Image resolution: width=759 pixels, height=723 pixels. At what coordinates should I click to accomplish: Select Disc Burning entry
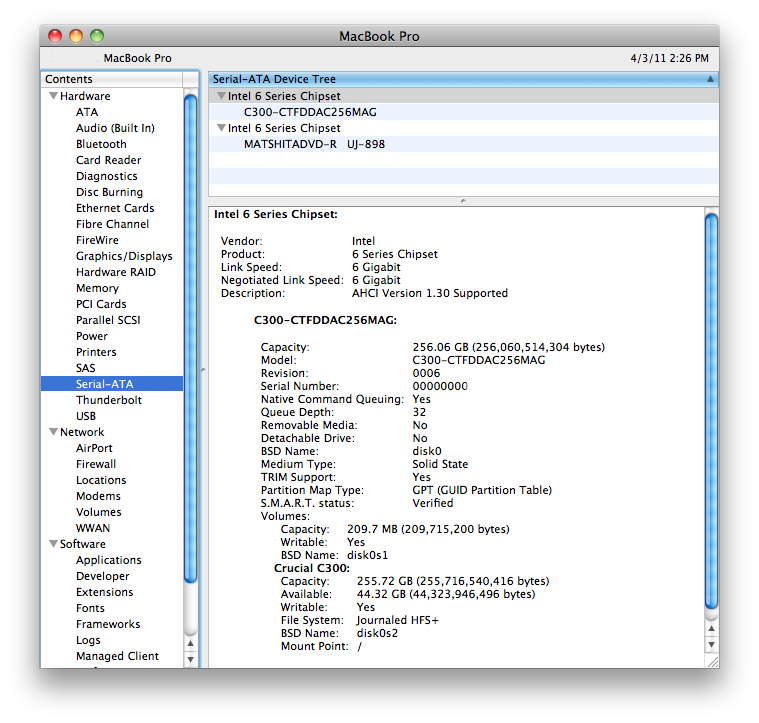[x=109, y=192]
